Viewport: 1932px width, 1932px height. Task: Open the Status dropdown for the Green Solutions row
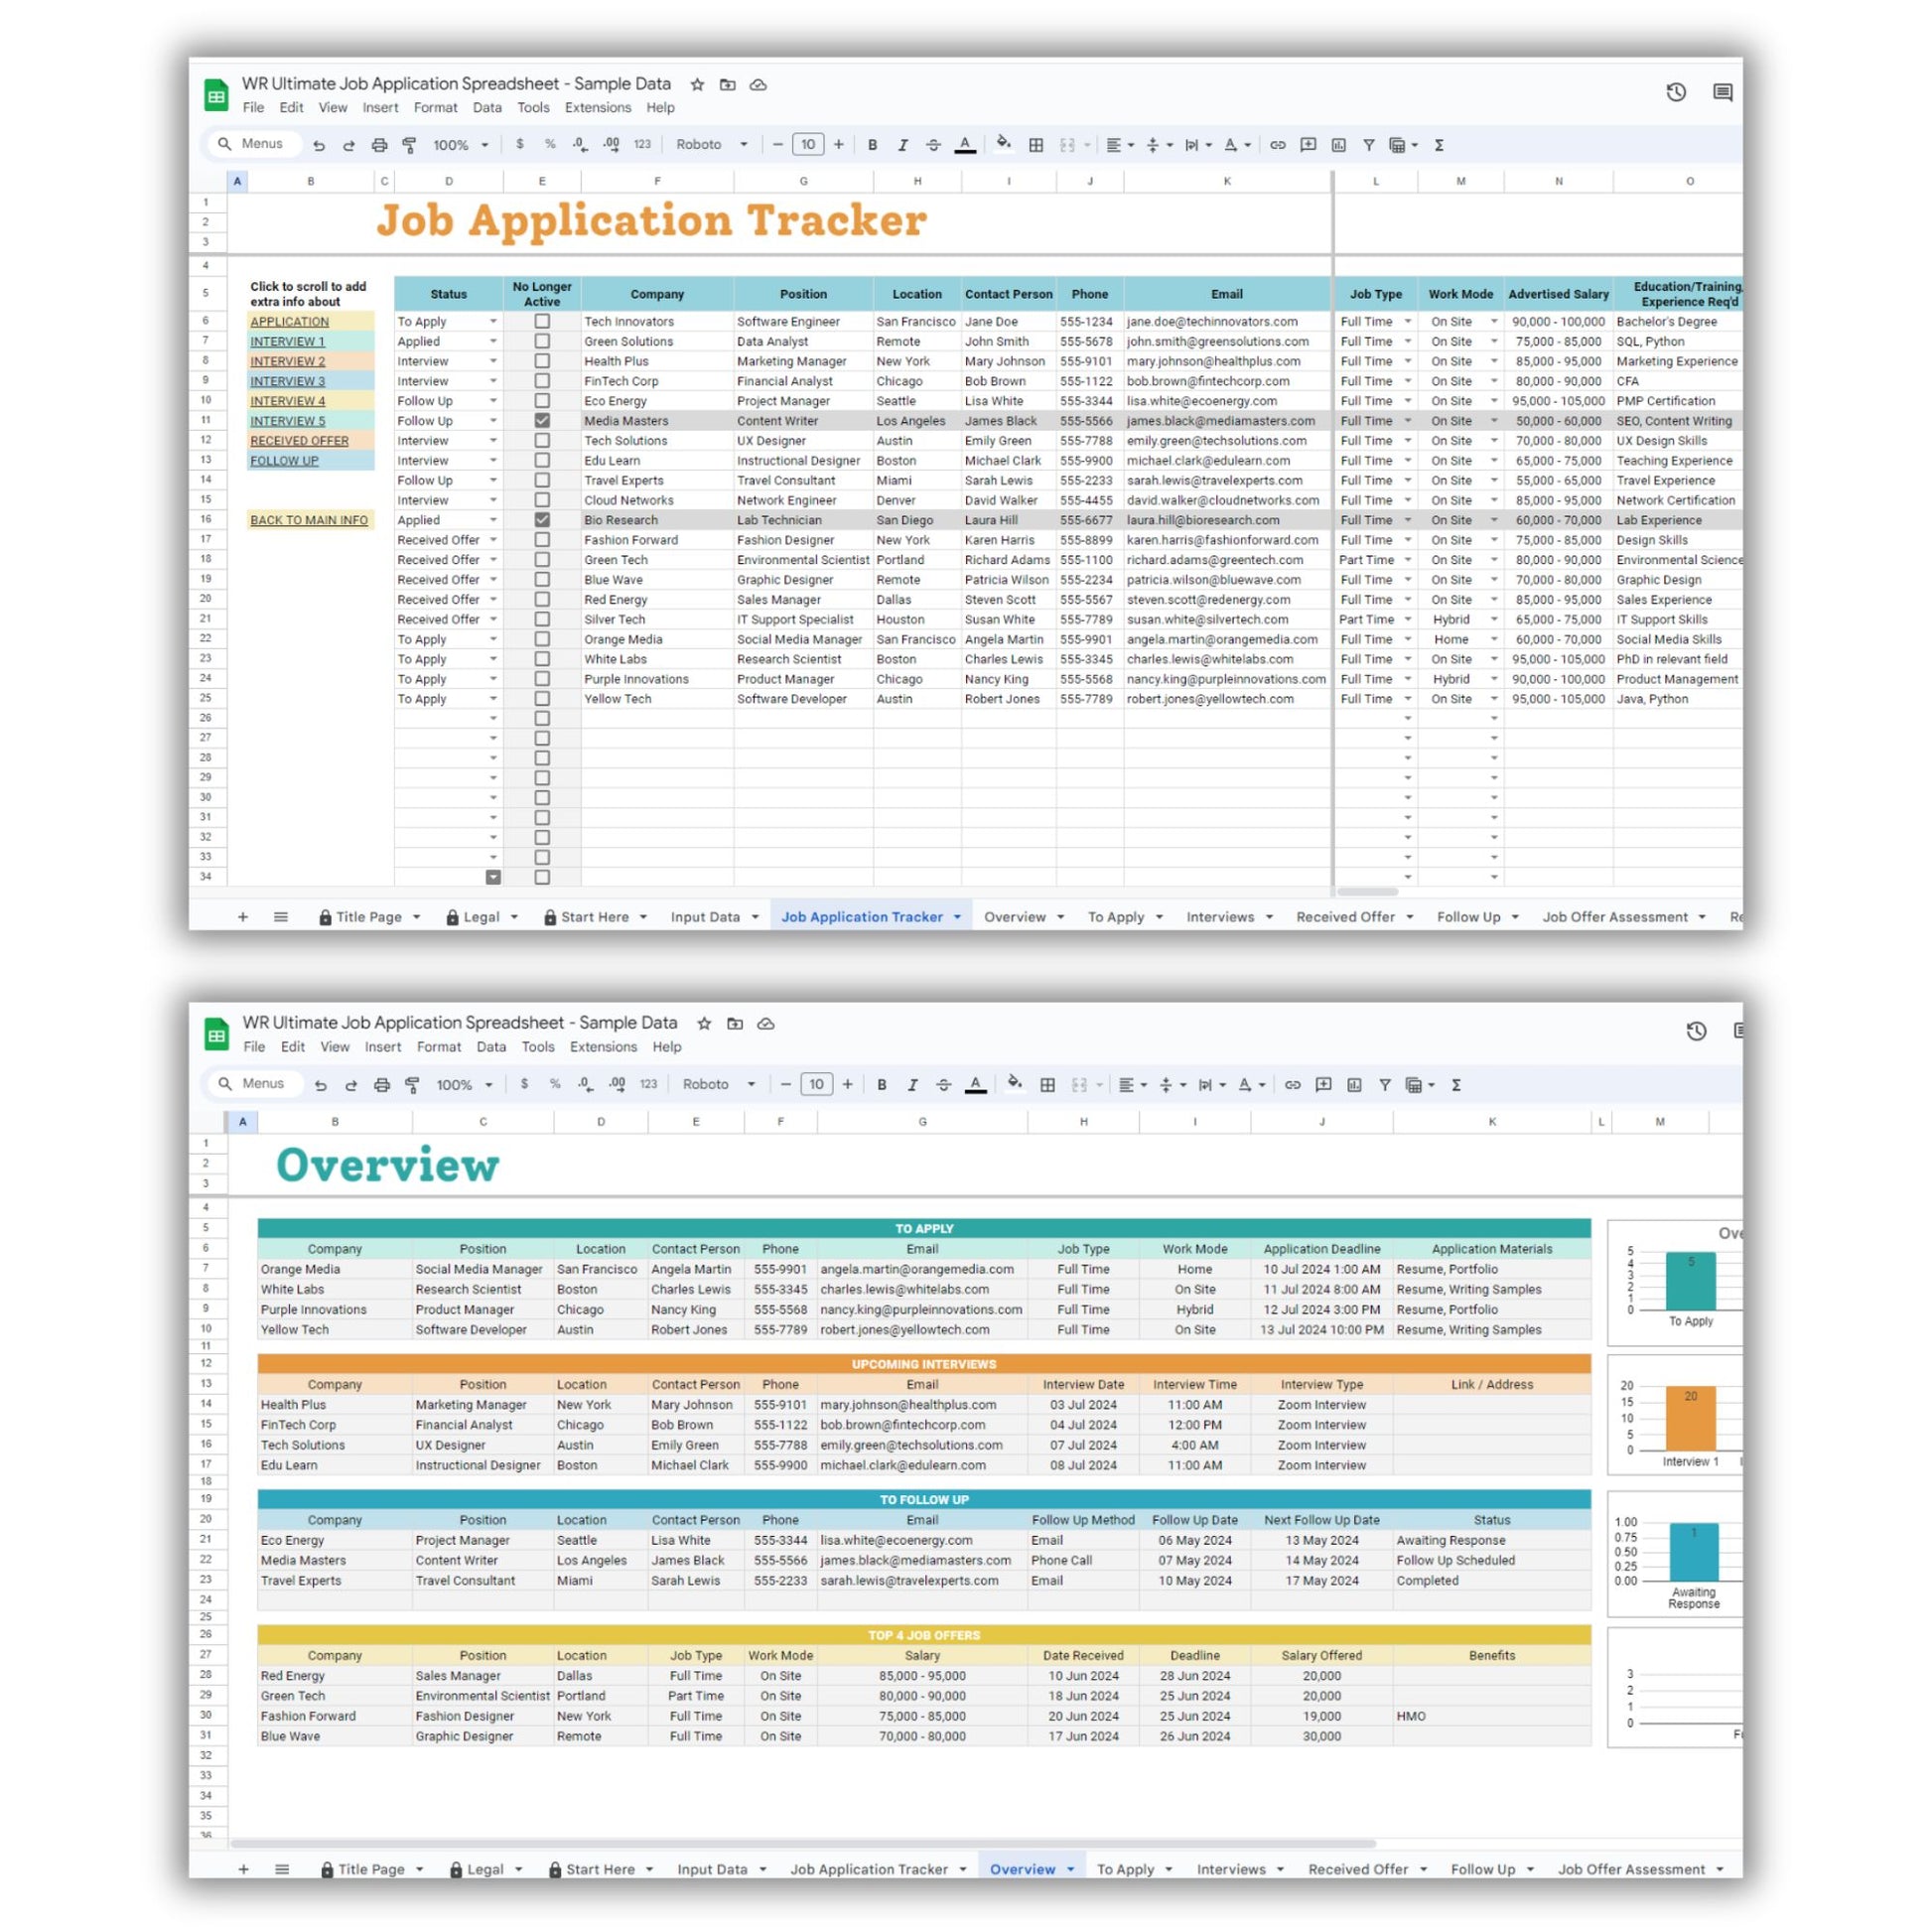(x=493, y=342)
